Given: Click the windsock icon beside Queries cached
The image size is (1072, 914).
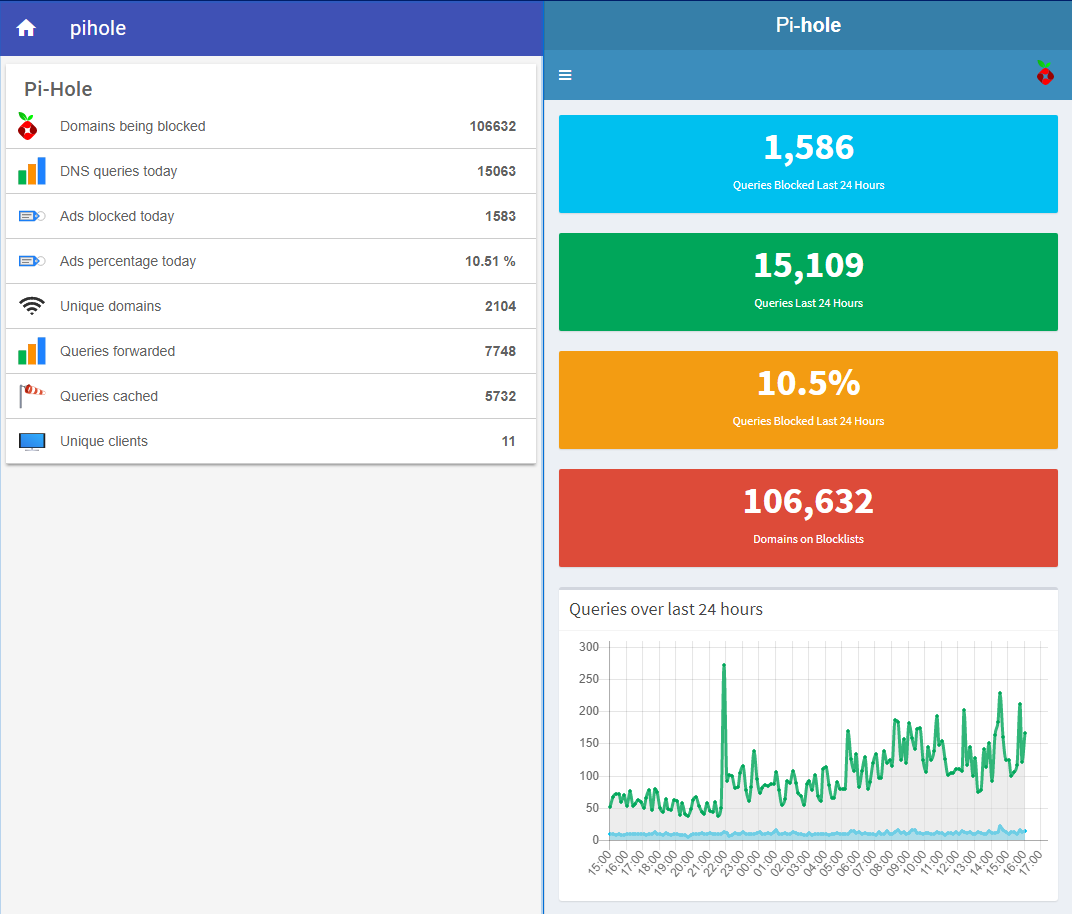Looking at the screenshot, I should 32,396.
